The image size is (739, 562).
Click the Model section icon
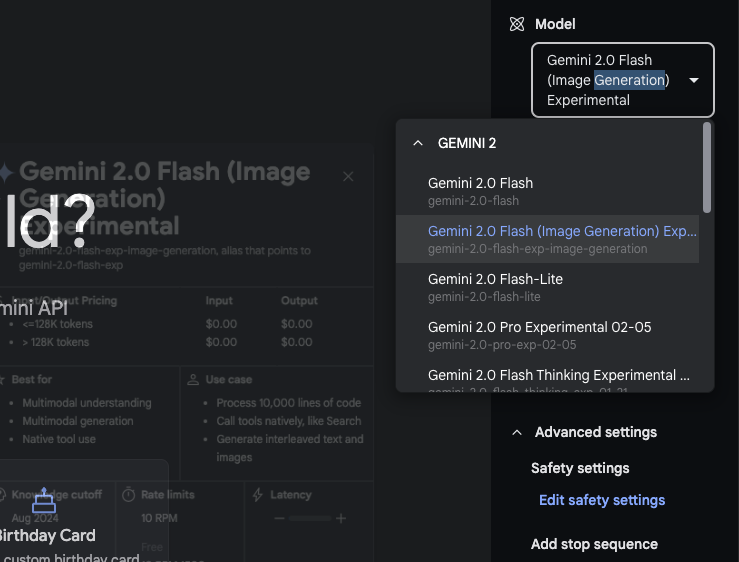pyautogui.click(x=516, y=24)
